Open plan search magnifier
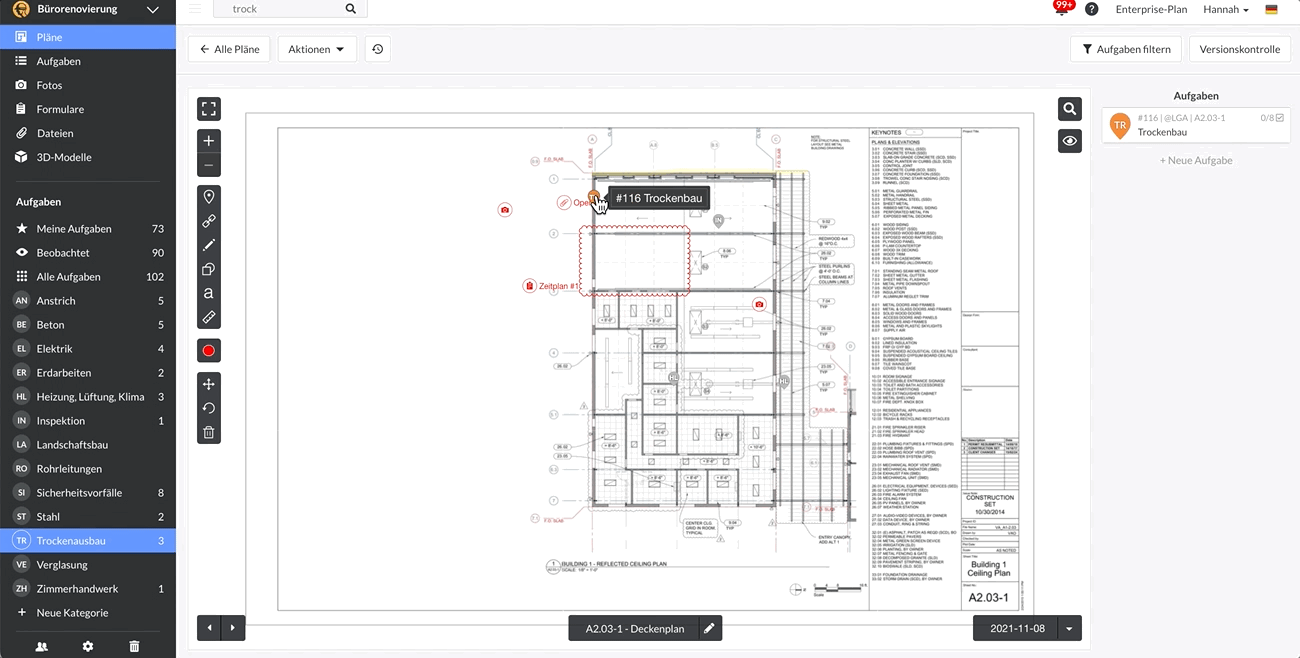Image resolution: width=1300 pixels, height=658 pixels. [1070, 109]
